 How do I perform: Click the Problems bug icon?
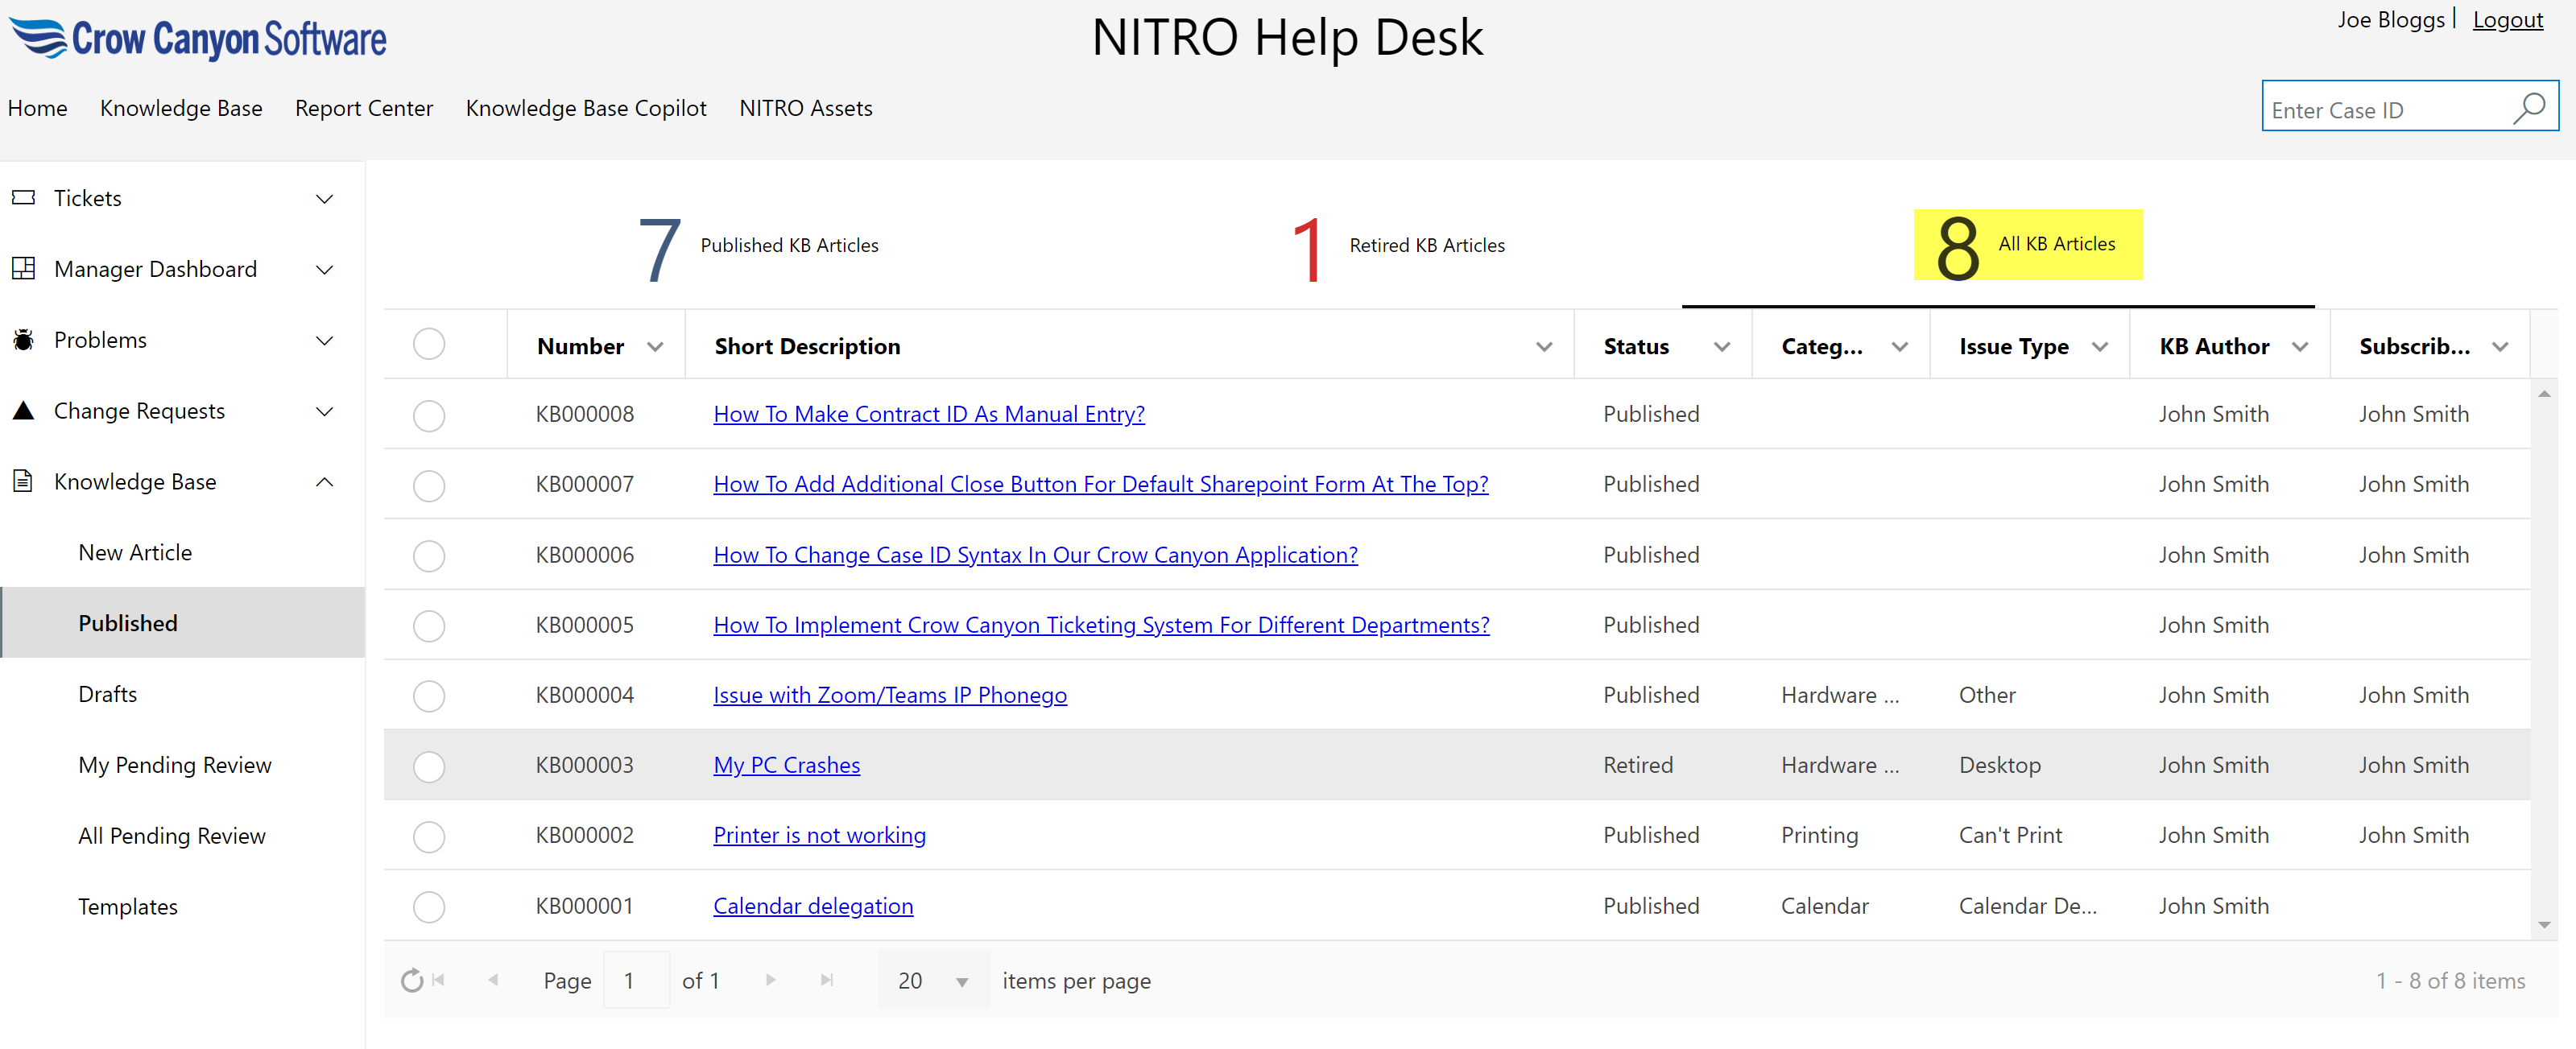tap(23, 340)
